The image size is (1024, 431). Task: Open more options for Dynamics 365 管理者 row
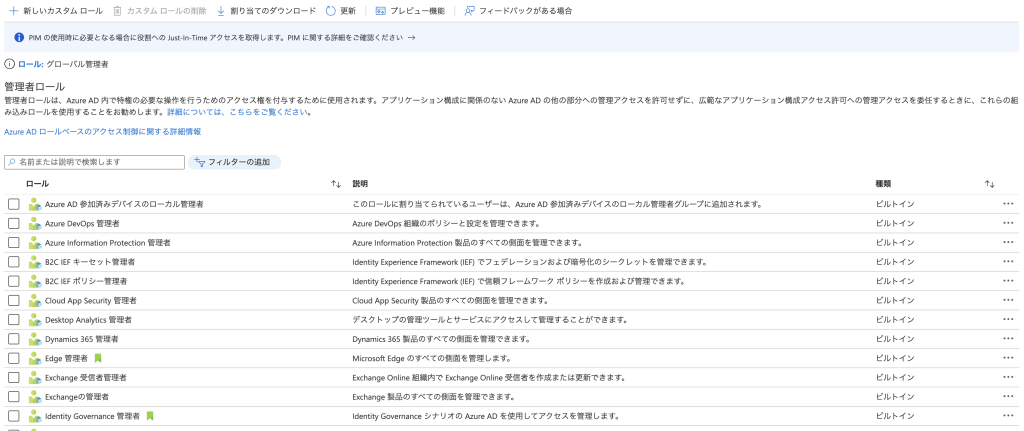click(1008, 340)
